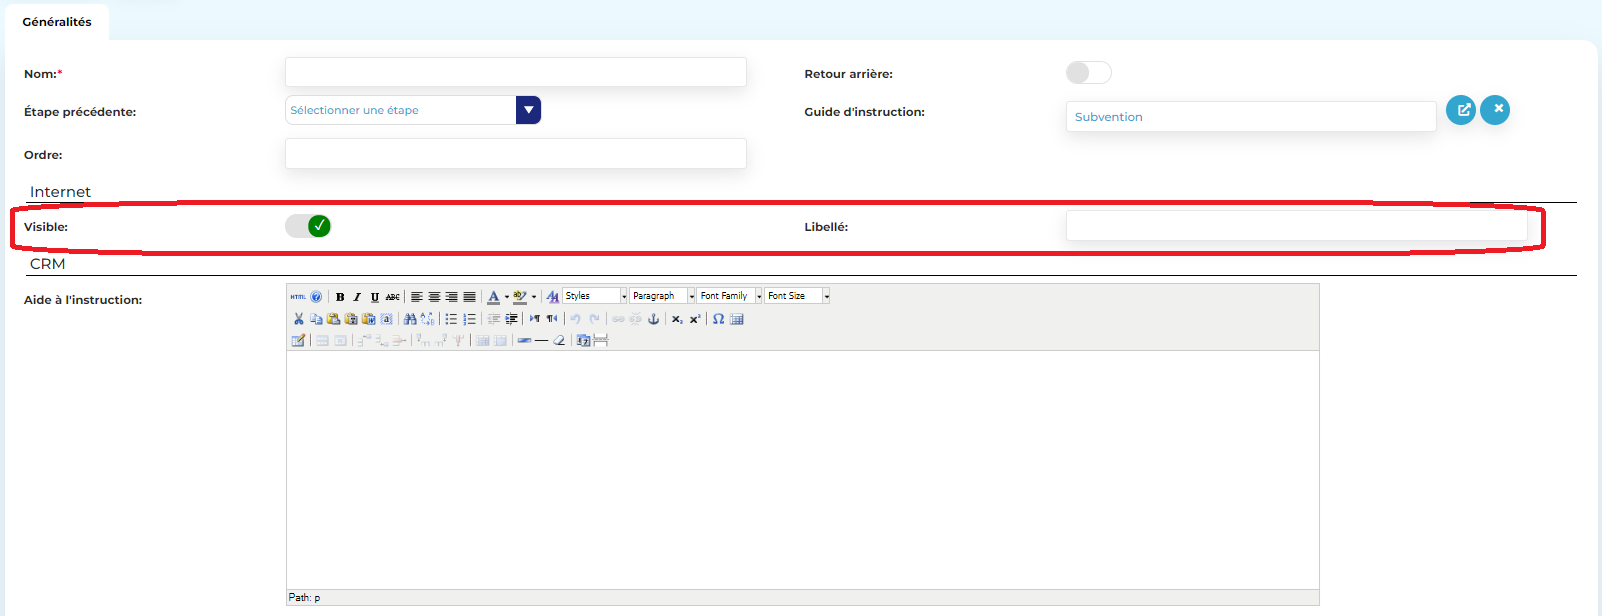1602x616 pixels.
Task: Insert an unordered bullet list
Action: [x=451, y=319]
